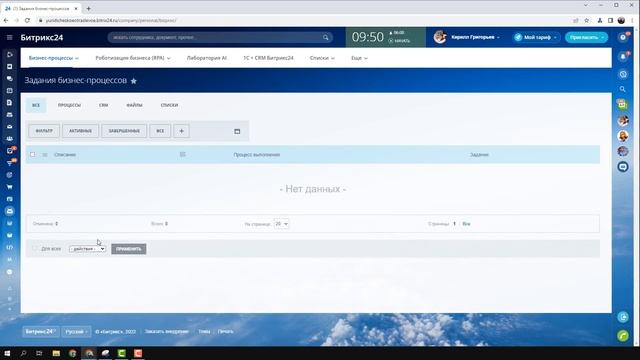Click the tasks checkmark icon with badge in left sidebar
640x360 pixels.
(x=9, y=151)
